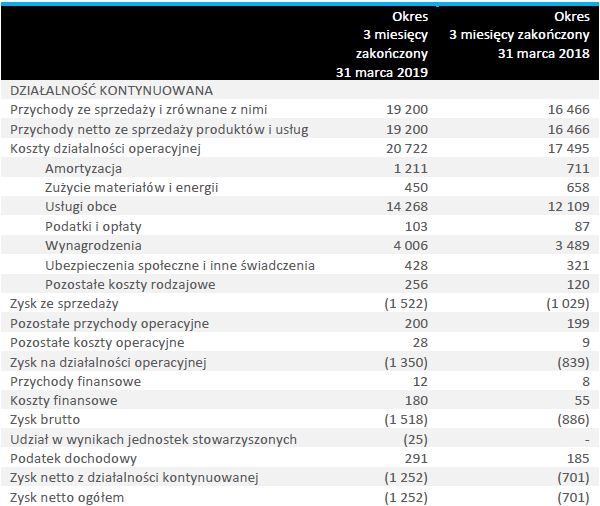Select the 'Podatki i opłaty' label
Screen dimensions: 600x506
(93, 227)
